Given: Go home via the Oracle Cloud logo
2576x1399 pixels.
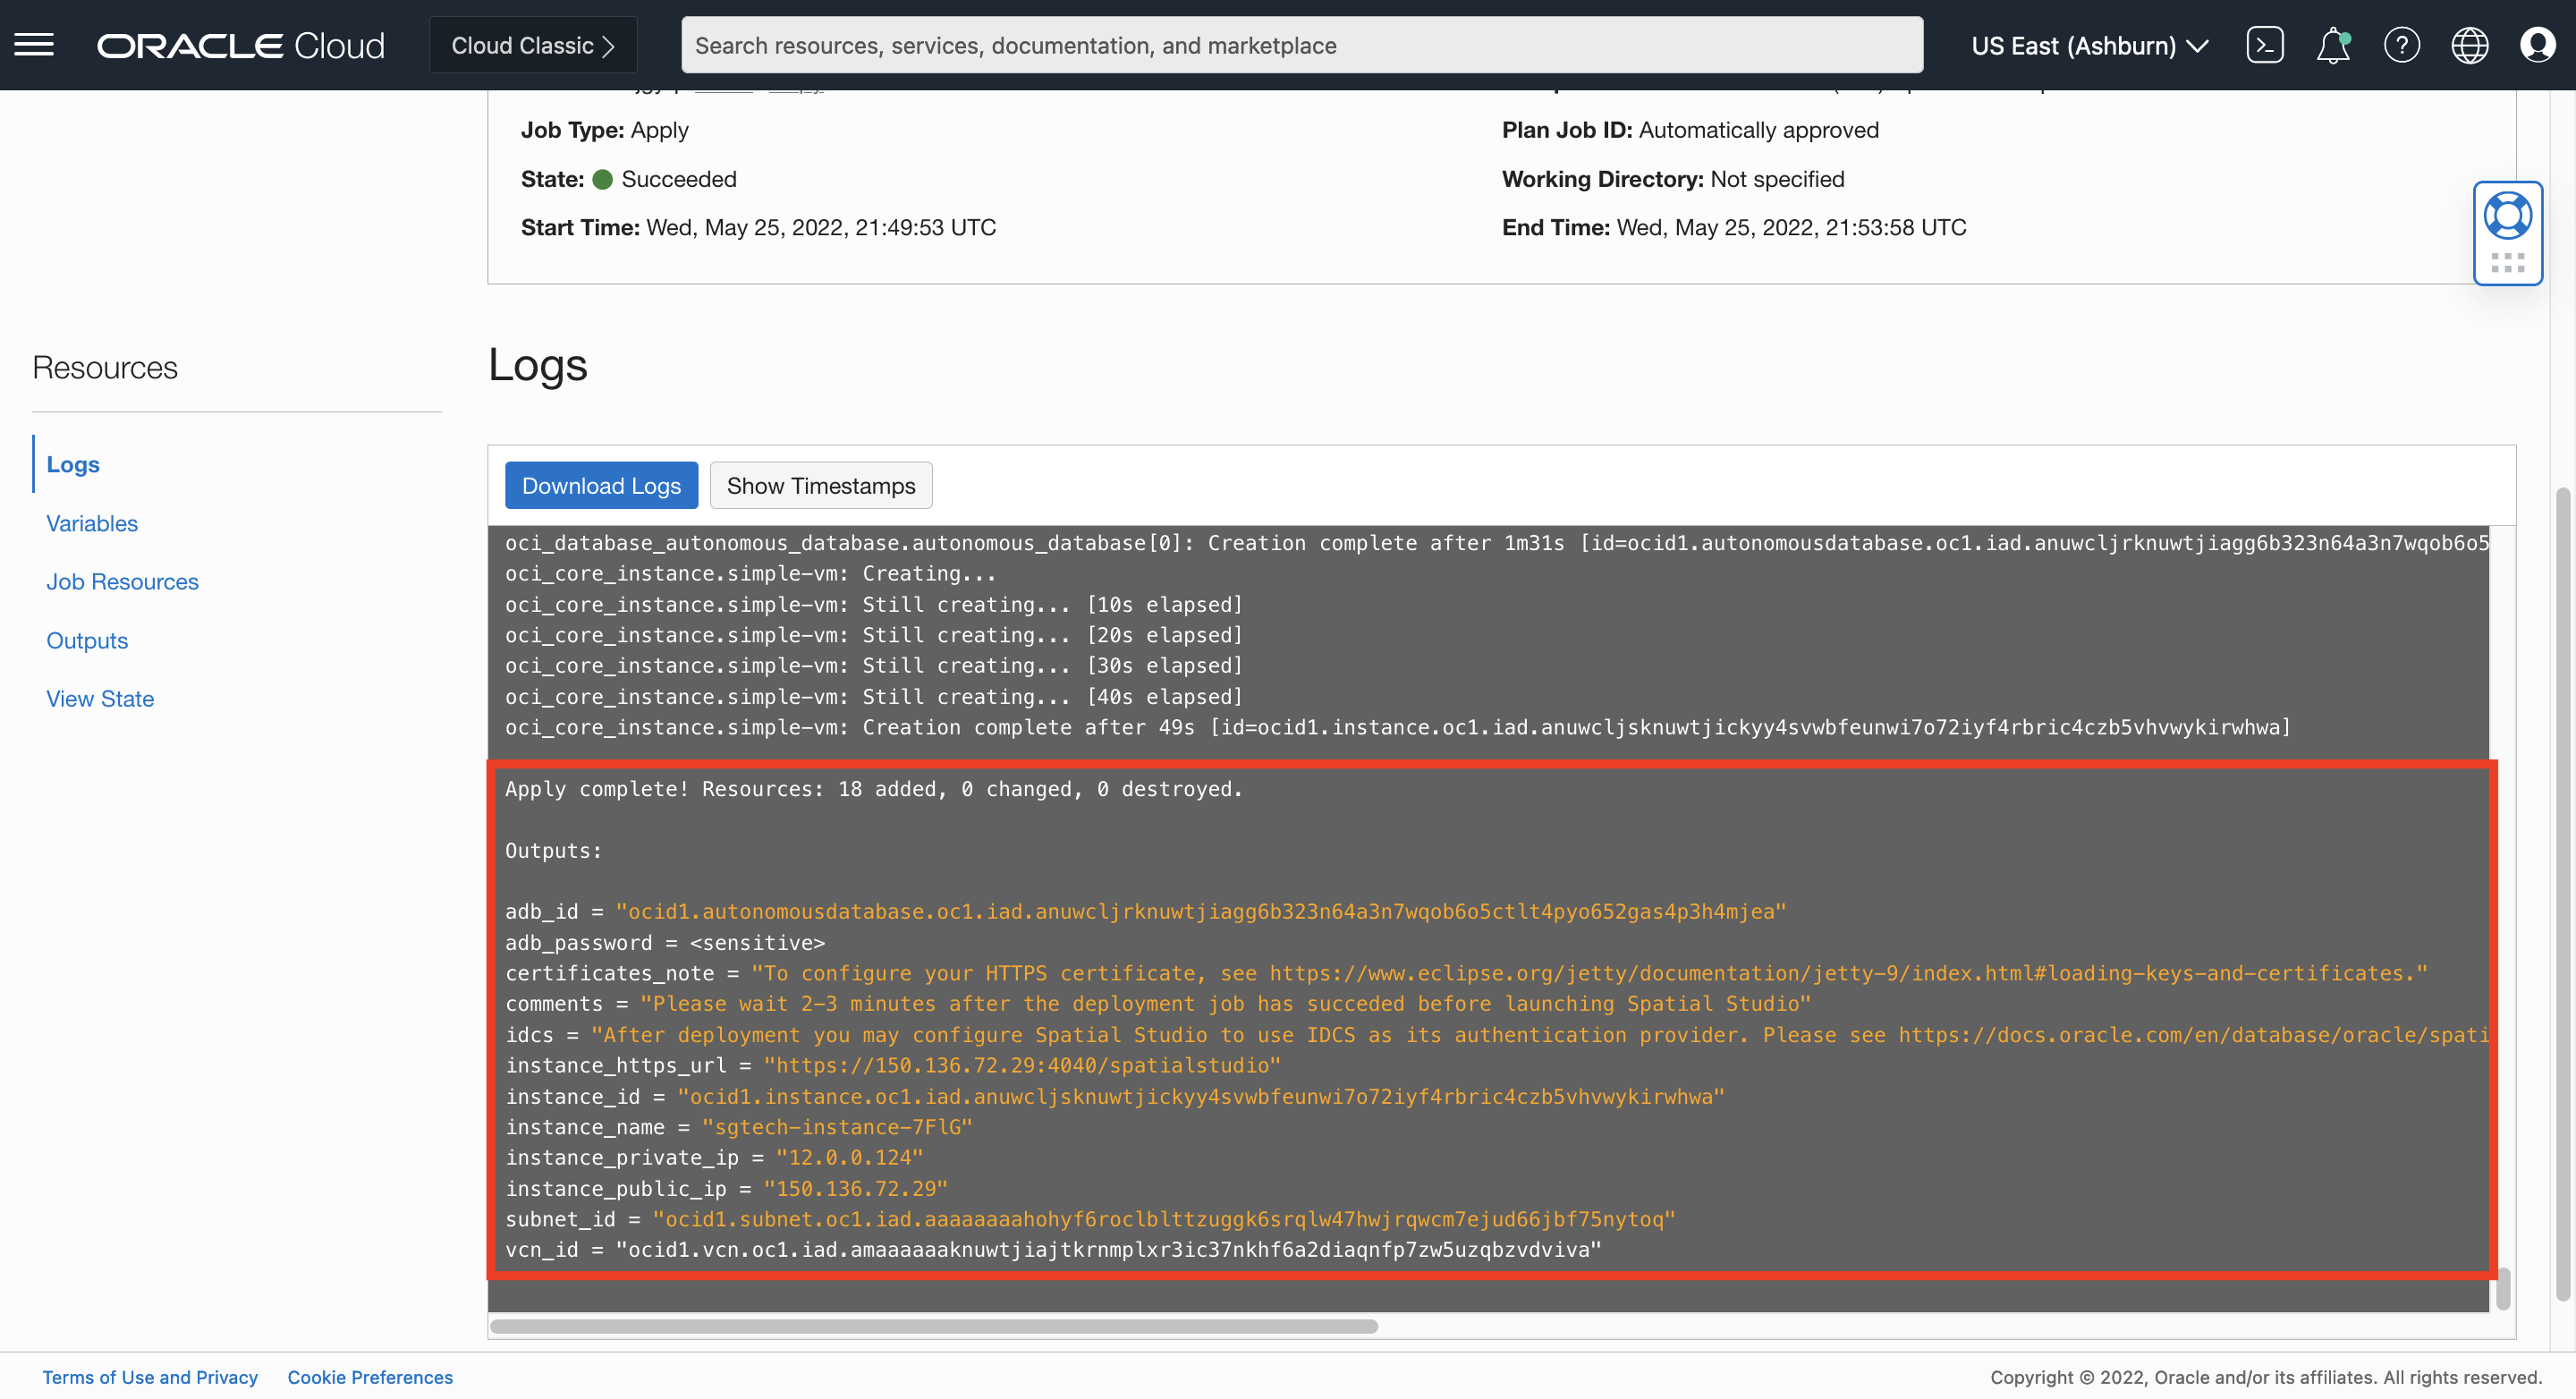Looking at the screenshot, I should (x=240, y=44).
